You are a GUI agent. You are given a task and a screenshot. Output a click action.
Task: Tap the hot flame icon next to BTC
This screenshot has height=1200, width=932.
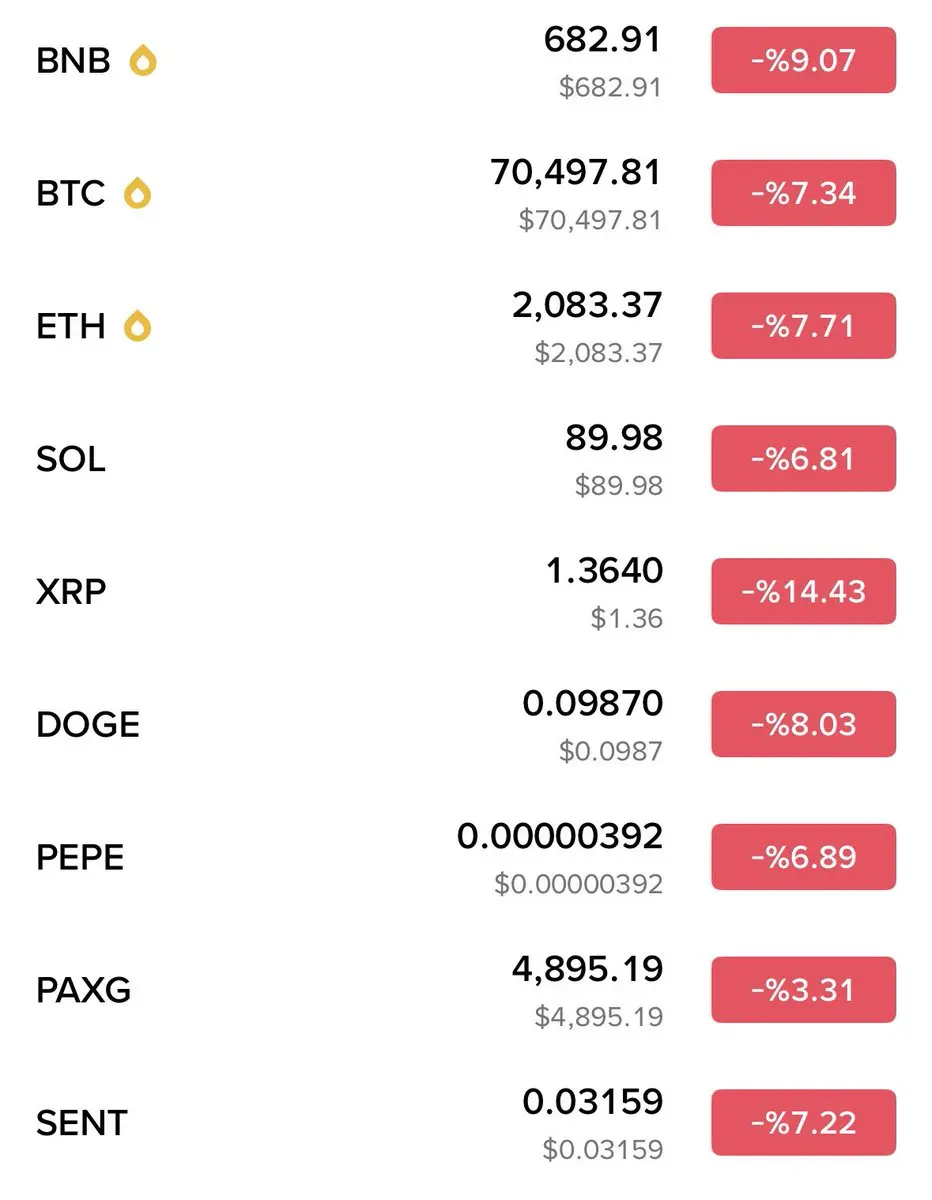click(x=137, y=193)
